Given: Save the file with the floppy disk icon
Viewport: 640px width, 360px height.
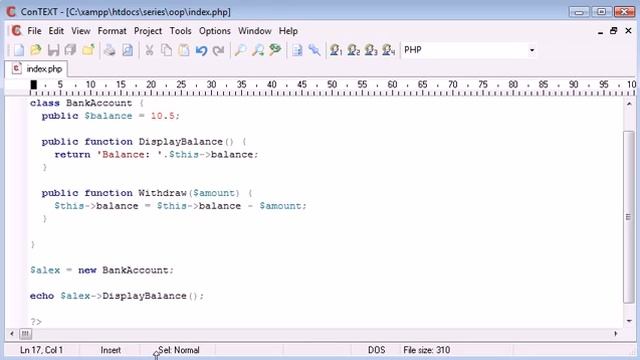Looking at the screenshot, I should [53, 50].
